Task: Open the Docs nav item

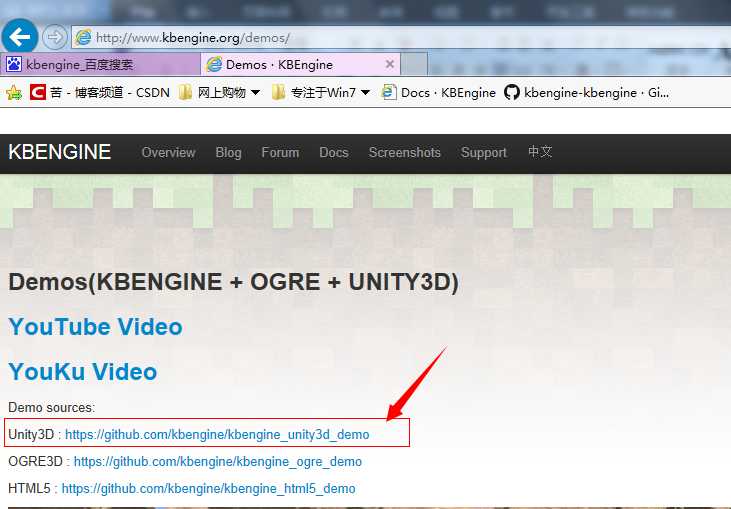Action: tap(334, 152)
